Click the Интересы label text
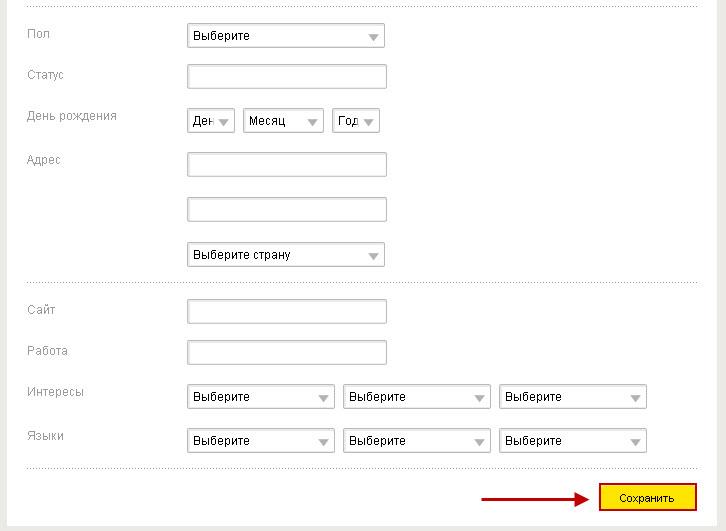 pyautogui.click(x=55, y=392)
